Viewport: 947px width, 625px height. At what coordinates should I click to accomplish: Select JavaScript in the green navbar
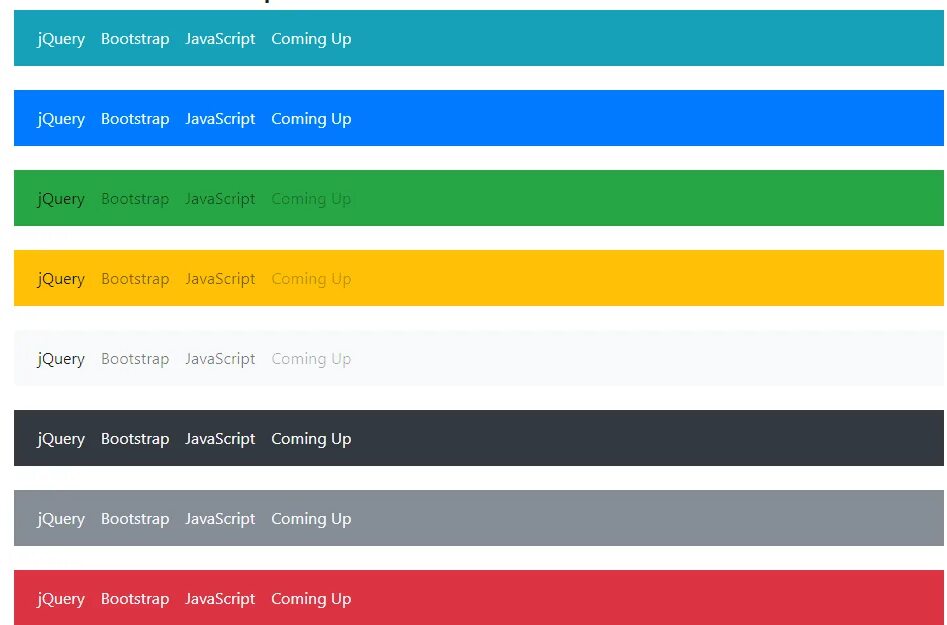click(220, 199)
